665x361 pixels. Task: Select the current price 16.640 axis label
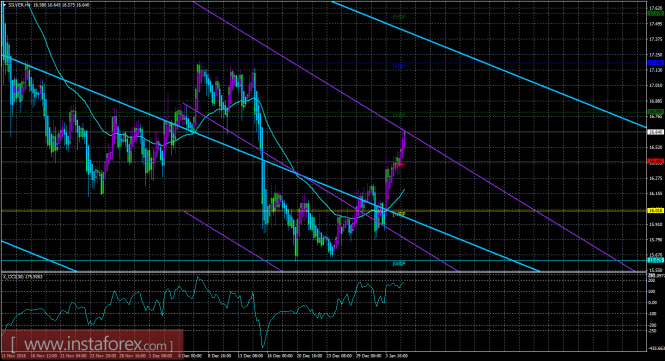(x=656, y=132)
